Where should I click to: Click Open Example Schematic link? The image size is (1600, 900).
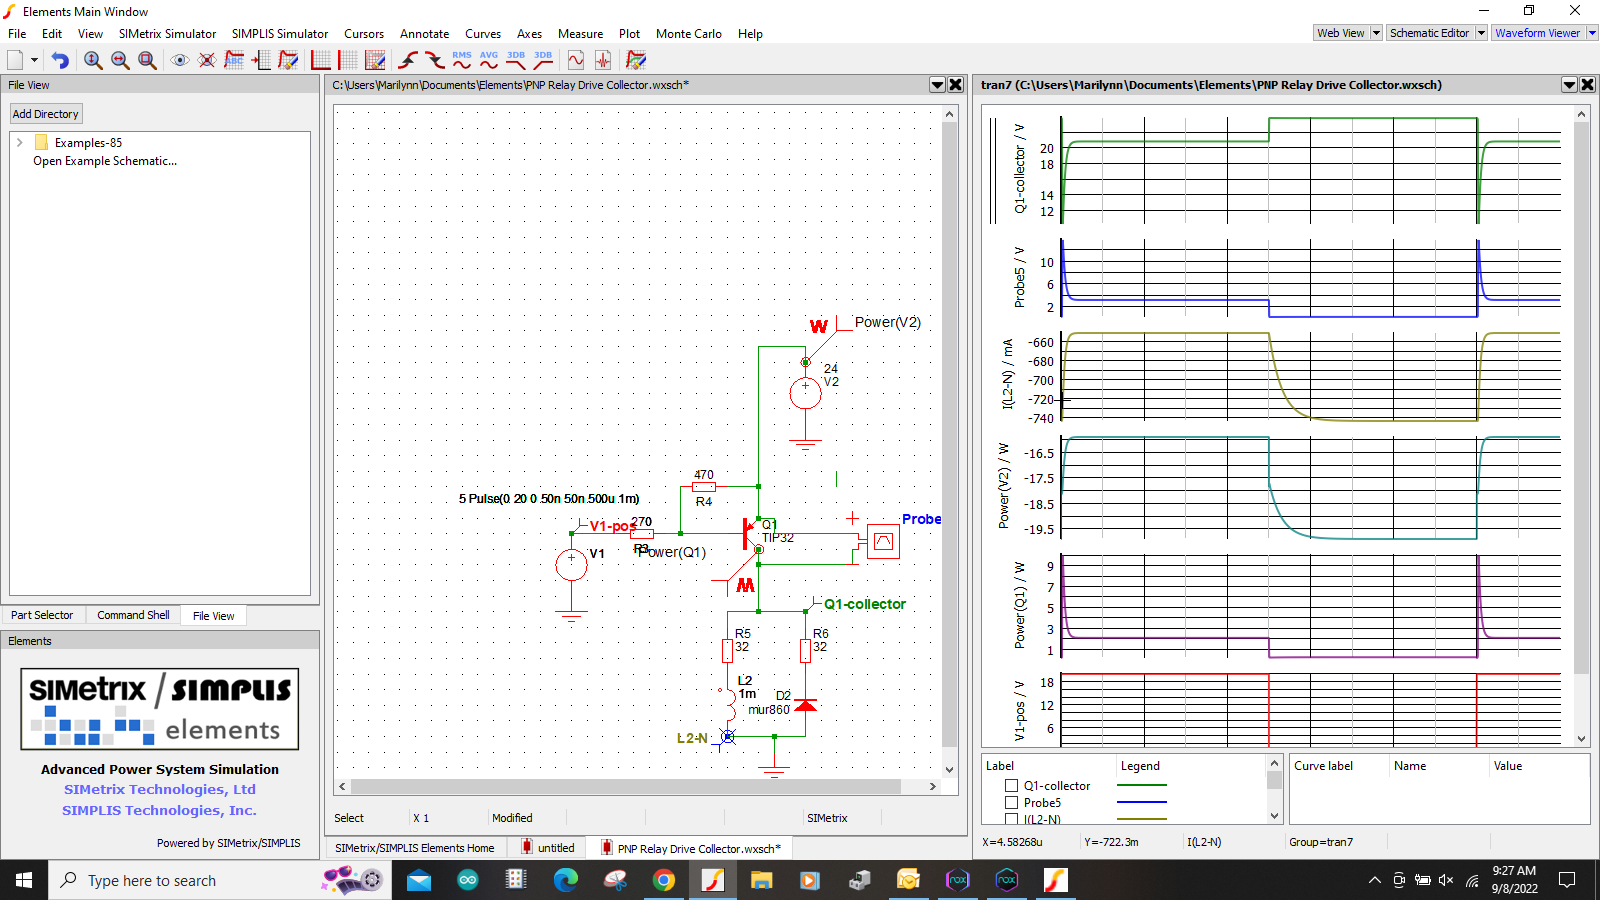[x=105, y=161]
